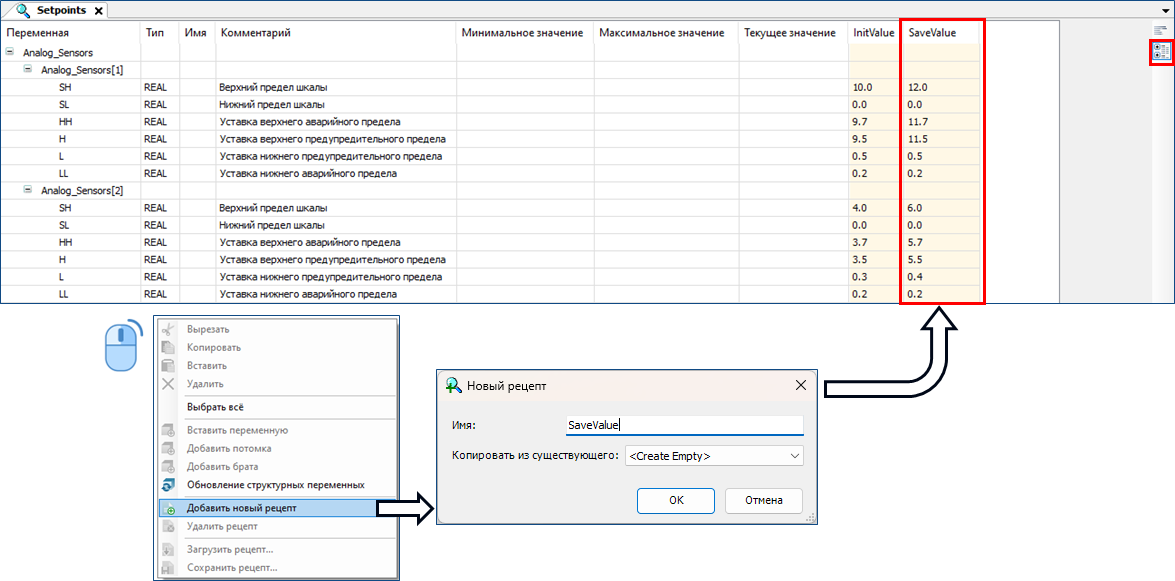The width and height of the screenshot is (1175, 581).
Task: Open the tab list arrow at top right
Action: click(1164, 7)
